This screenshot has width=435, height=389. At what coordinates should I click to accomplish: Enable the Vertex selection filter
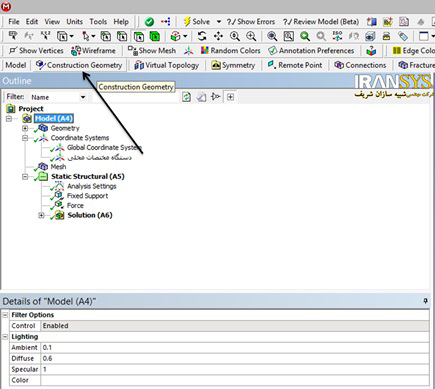106,36
